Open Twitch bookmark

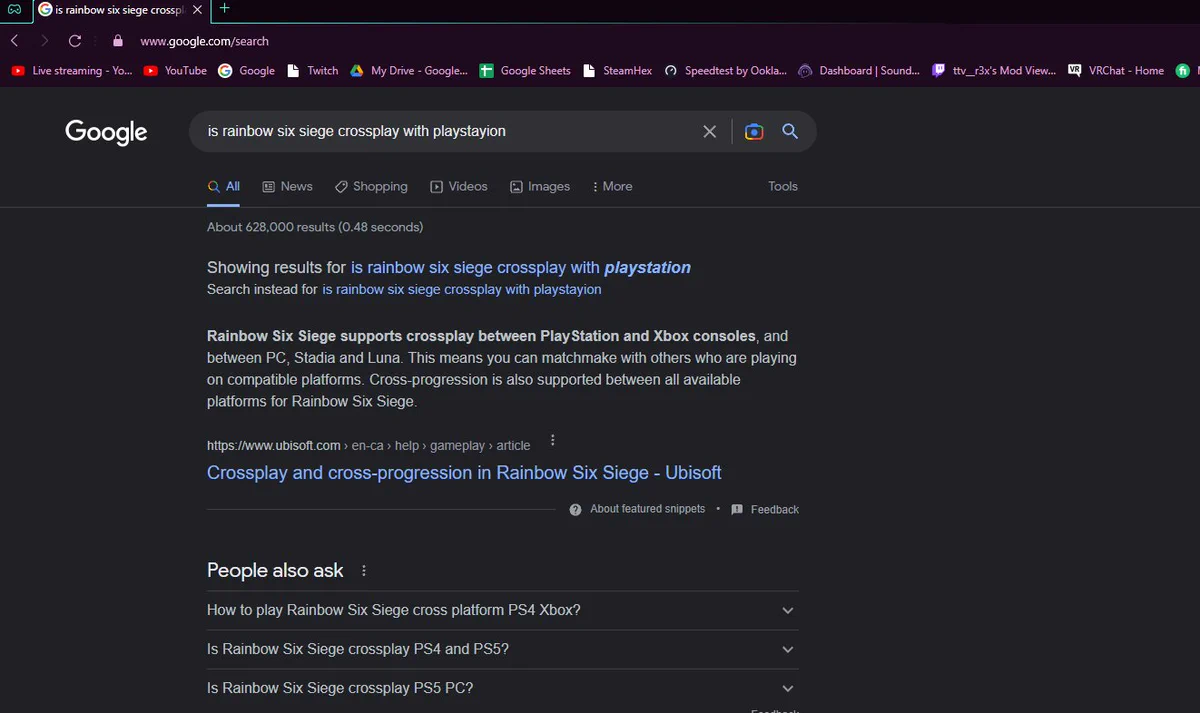click(x=313, y=71)
